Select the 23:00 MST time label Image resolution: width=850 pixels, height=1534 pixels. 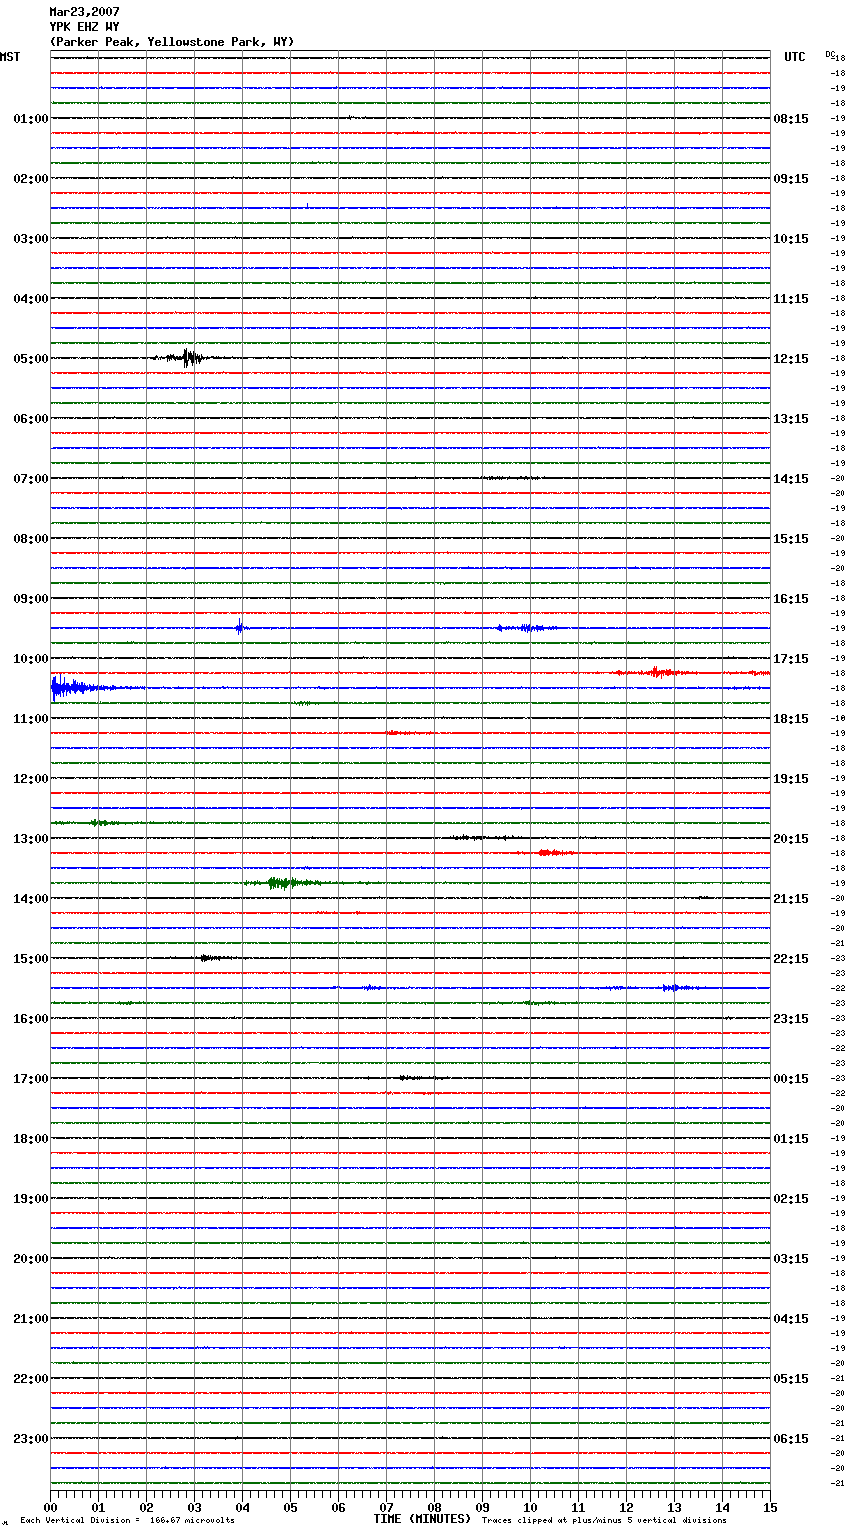31,1439
